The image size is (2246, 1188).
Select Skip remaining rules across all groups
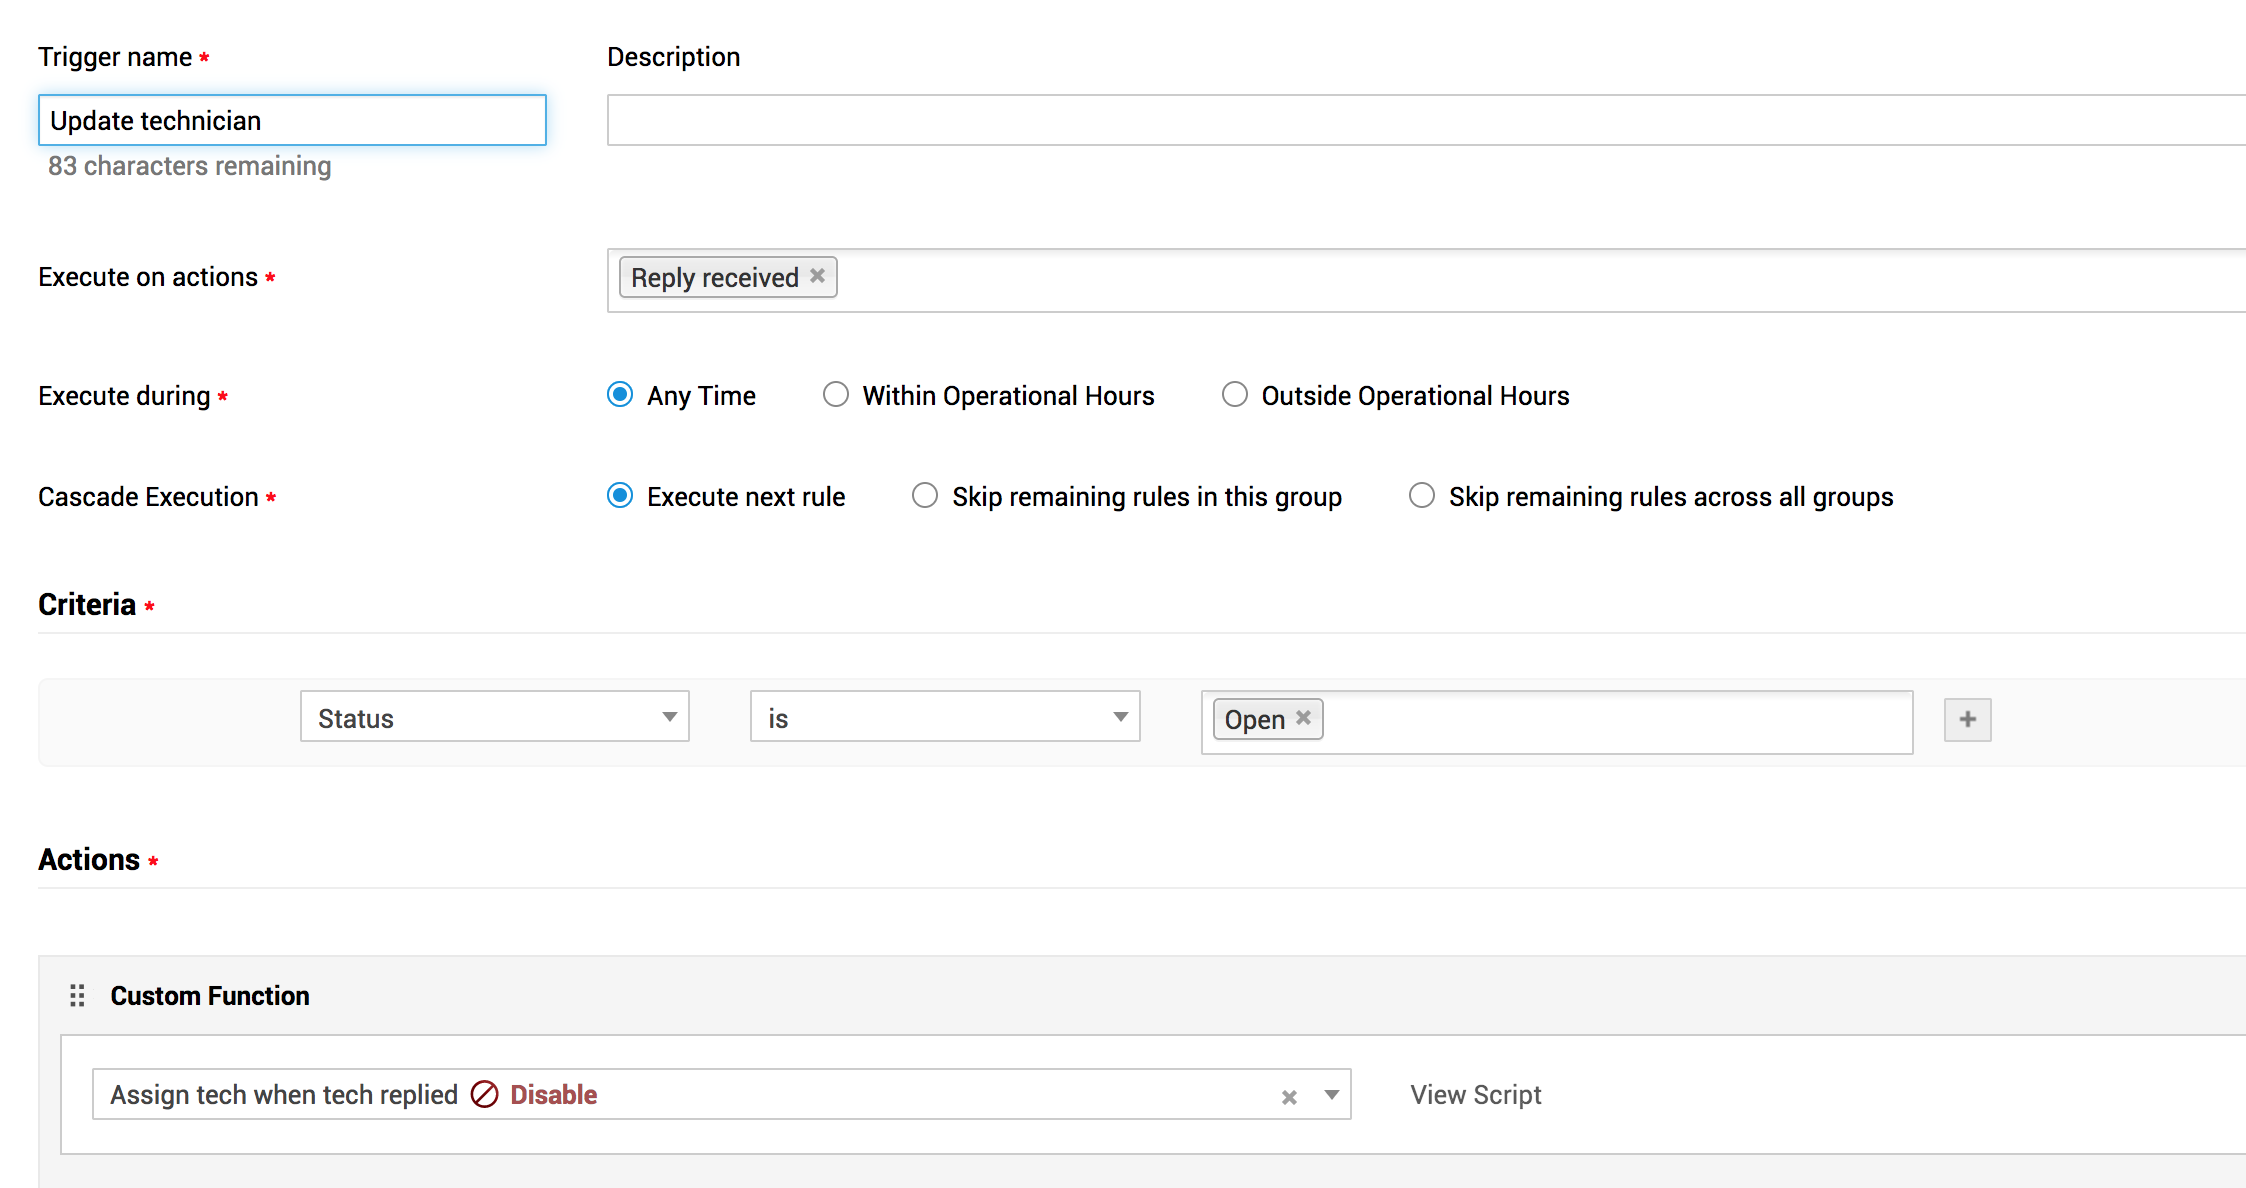1422,496
